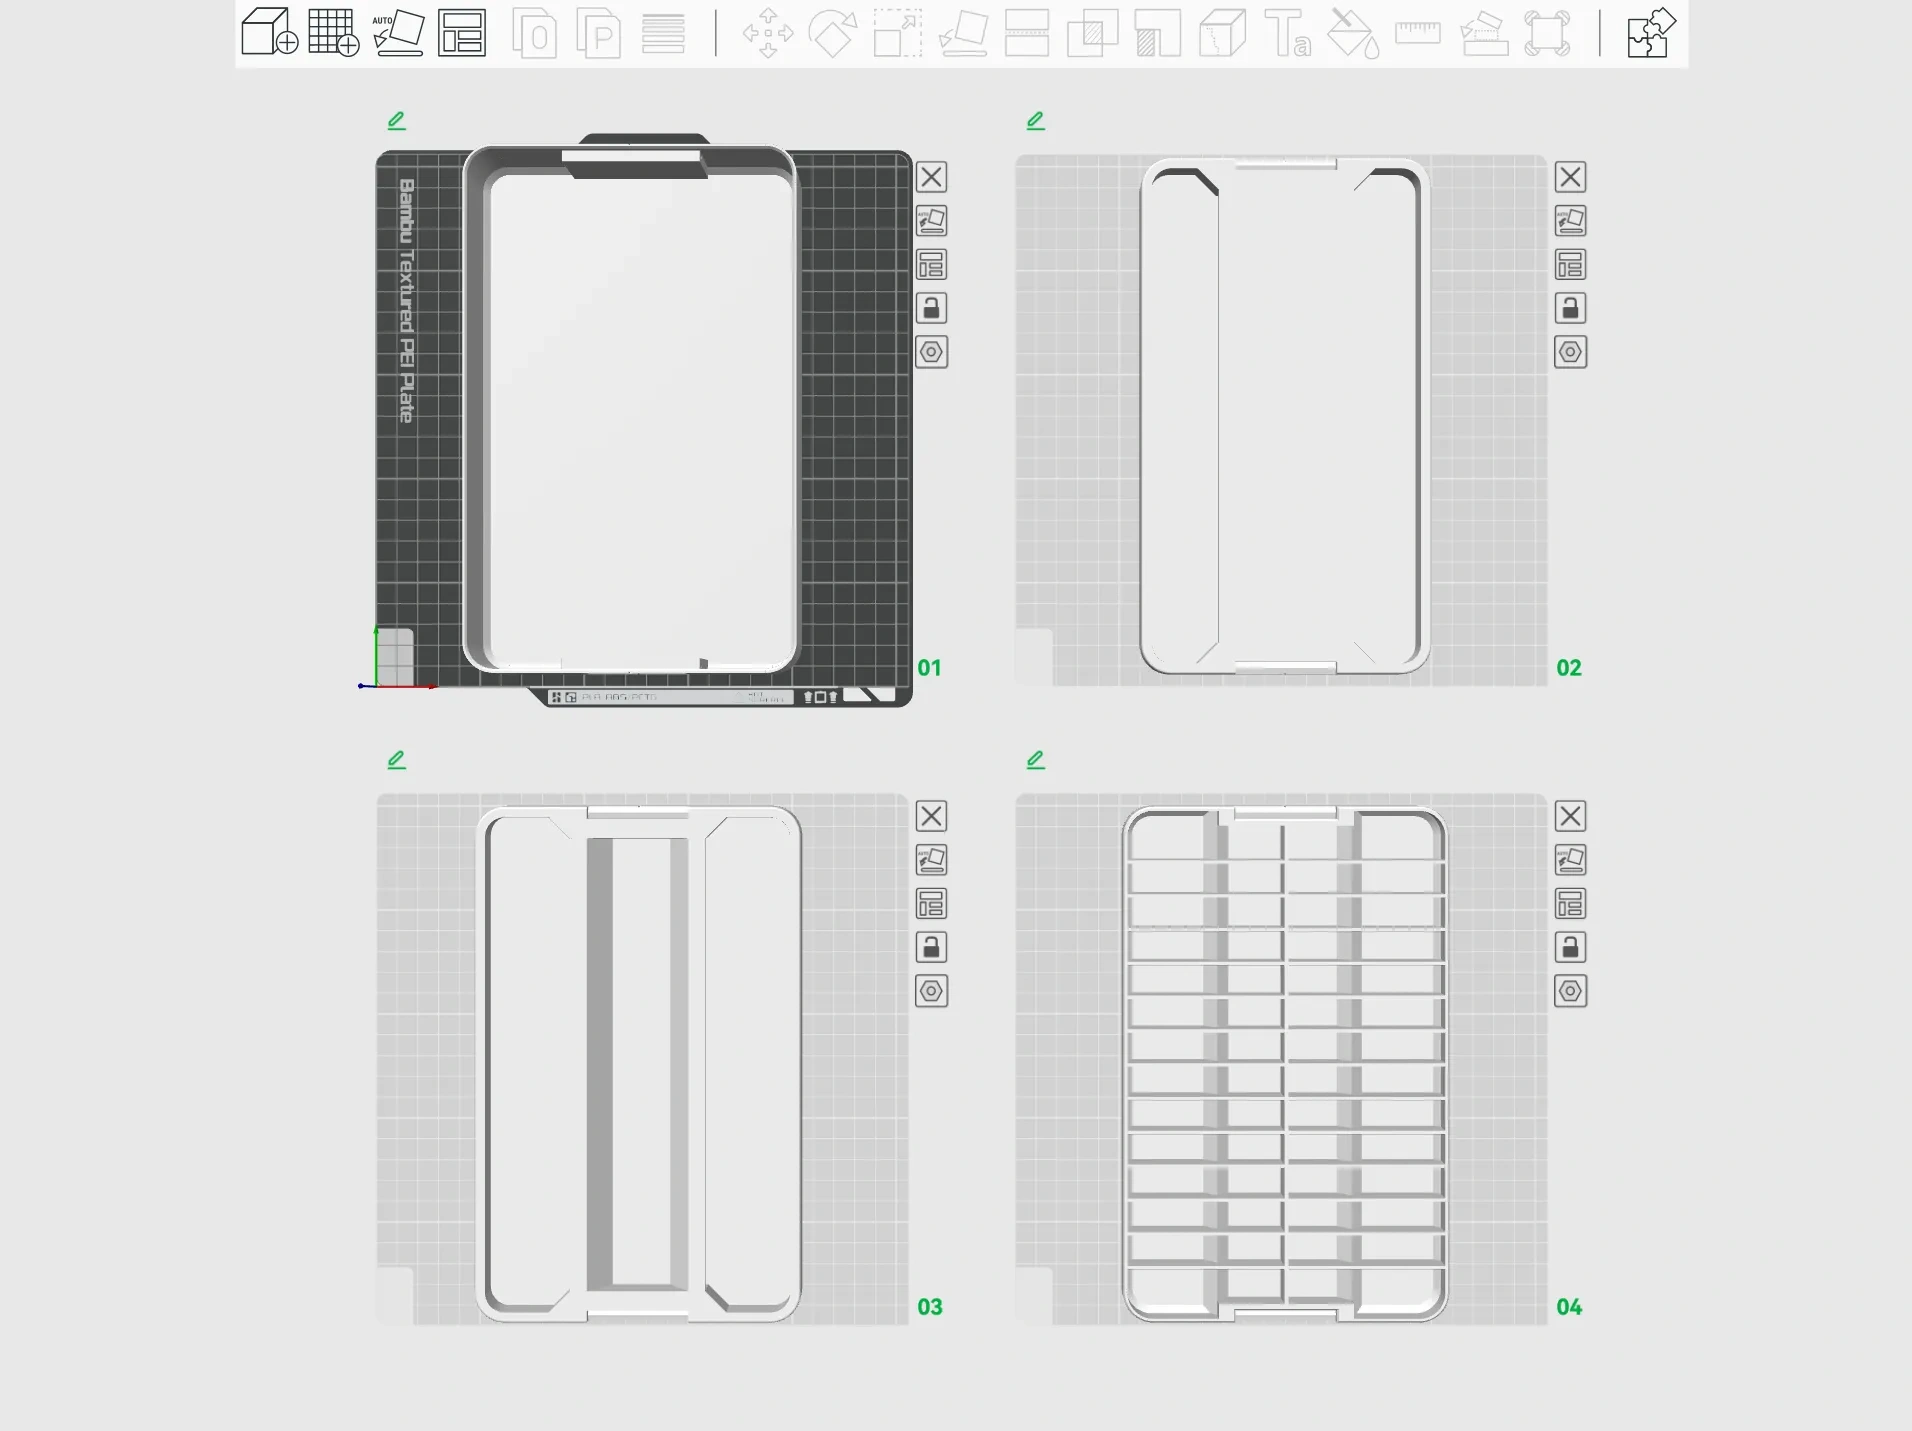
Task: Remove plate 01 with its X icon
Action: (x=931, y=177)
